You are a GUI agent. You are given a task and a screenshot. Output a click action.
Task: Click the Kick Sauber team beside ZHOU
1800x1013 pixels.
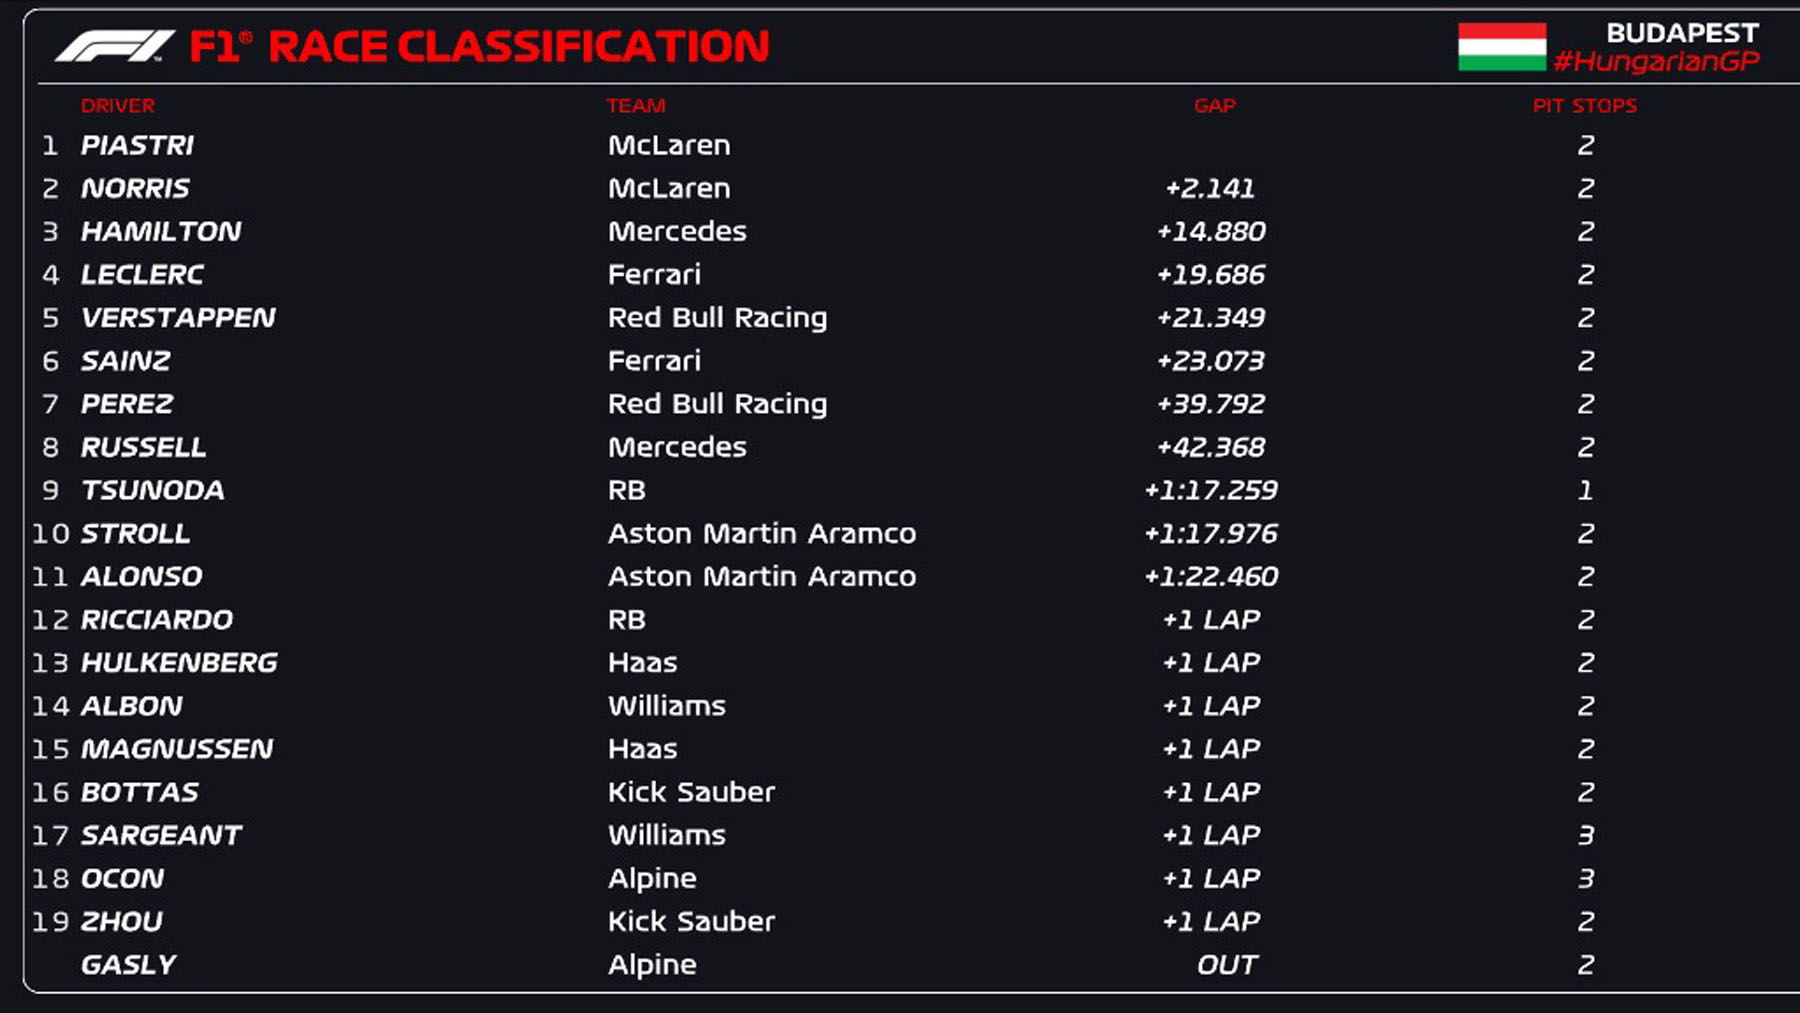[x=691, y=922]
